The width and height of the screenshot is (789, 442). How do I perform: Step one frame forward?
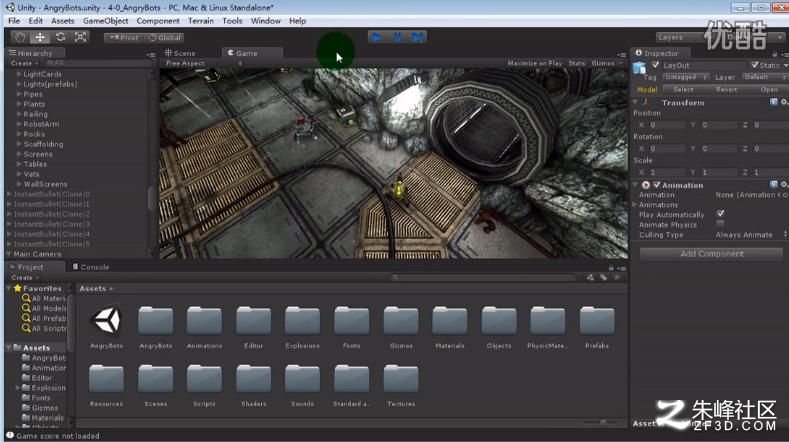pyautogui.click(x=417, y=37)
